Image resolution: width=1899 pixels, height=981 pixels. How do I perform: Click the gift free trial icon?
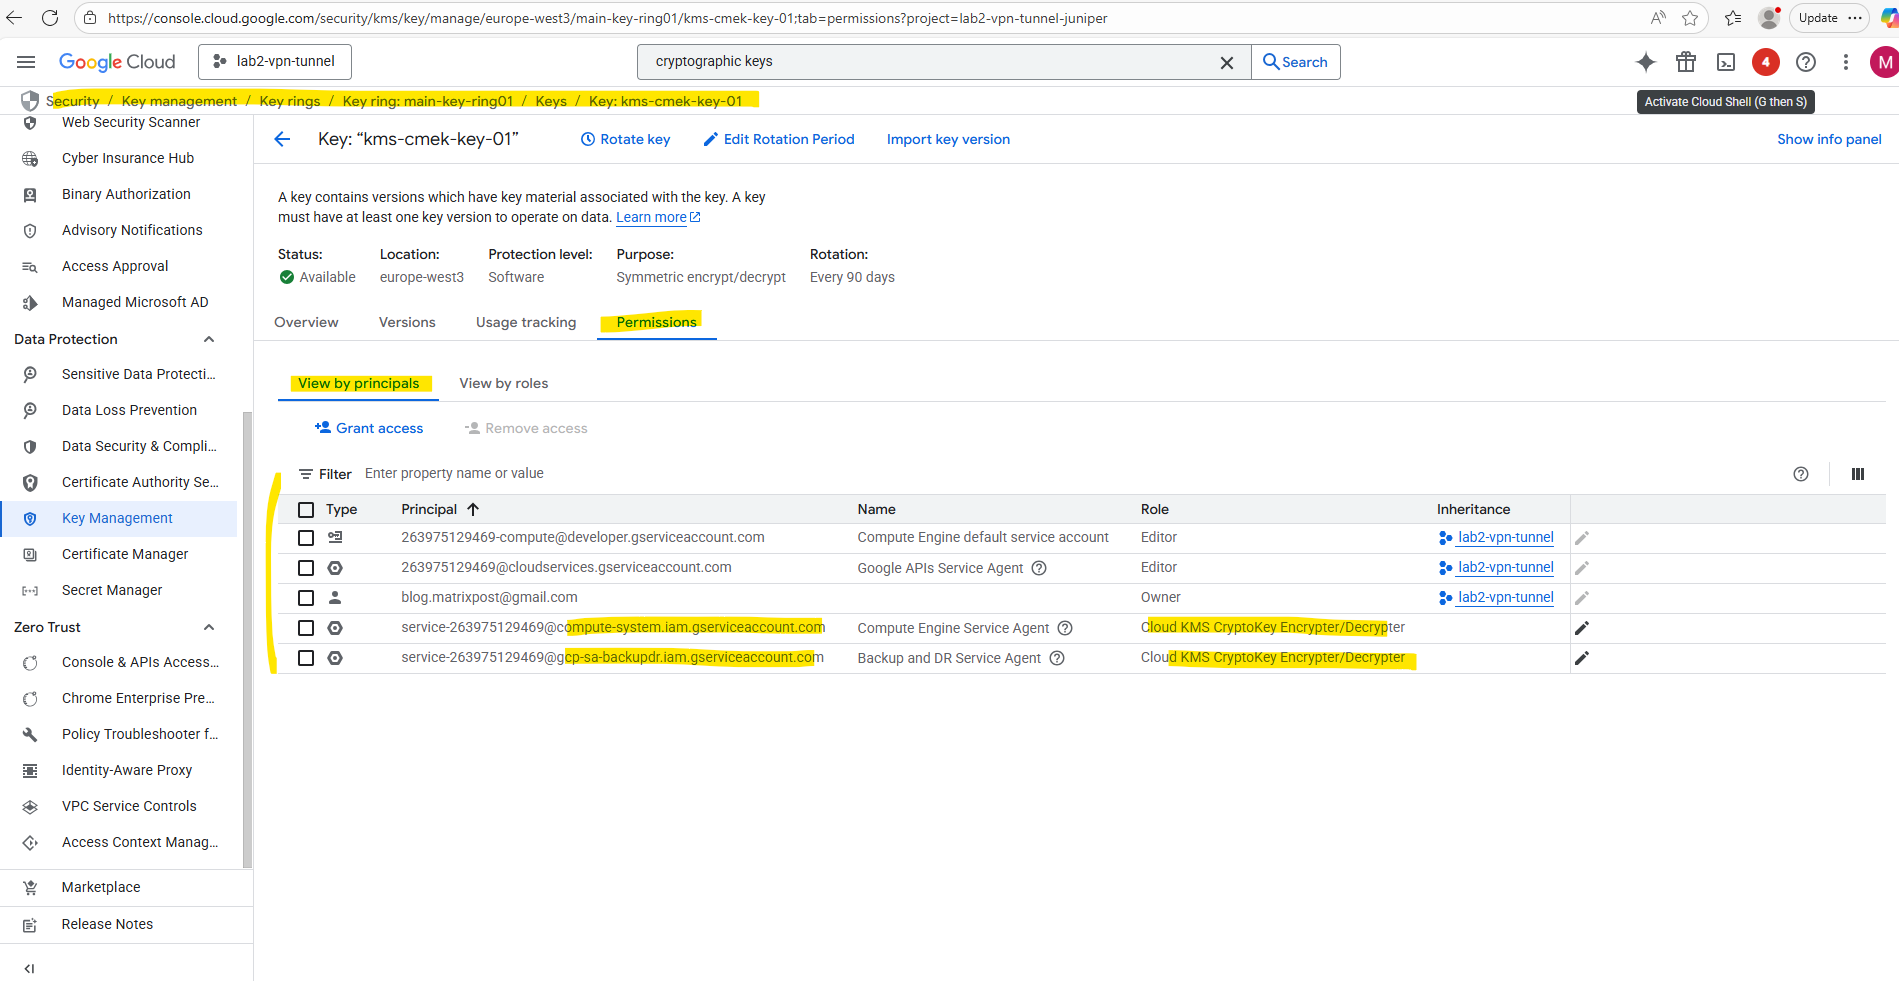point(1685,62)
